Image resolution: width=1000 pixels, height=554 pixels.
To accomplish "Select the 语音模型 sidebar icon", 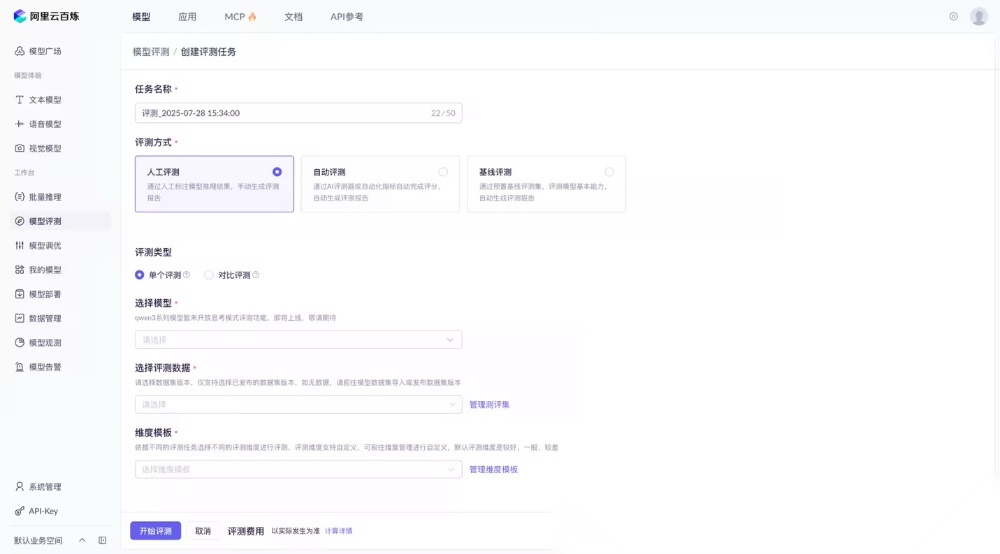I will coord(20,124).
